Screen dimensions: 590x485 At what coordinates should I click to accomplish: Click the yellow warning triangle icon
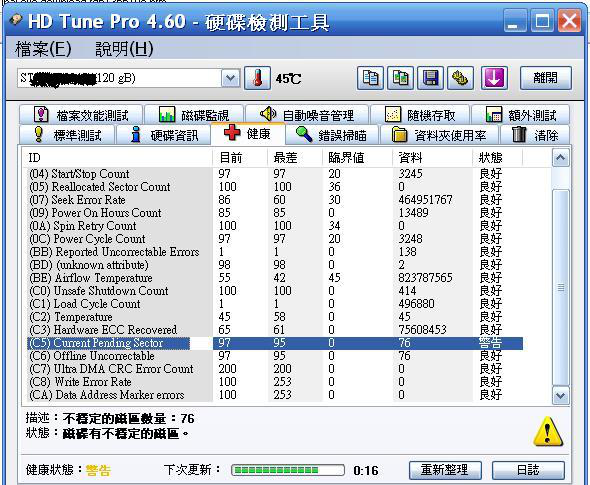(548, 432)
